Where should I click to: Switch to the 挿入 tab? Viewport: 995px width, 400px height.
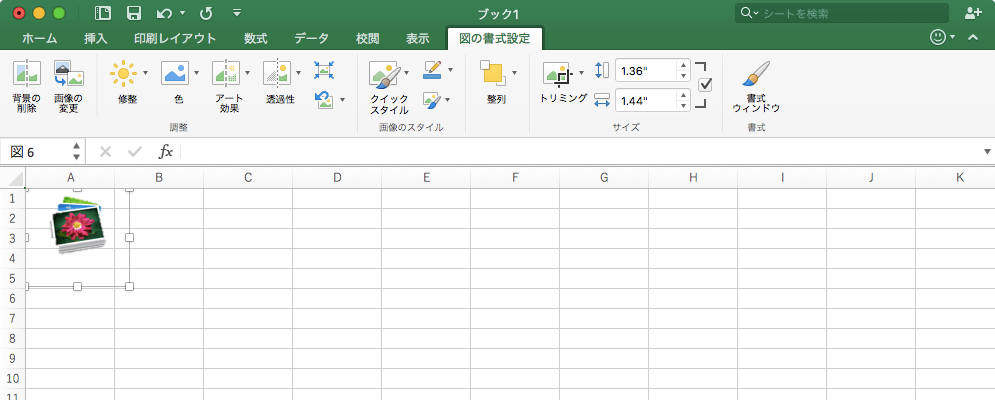tap(96, 39)
